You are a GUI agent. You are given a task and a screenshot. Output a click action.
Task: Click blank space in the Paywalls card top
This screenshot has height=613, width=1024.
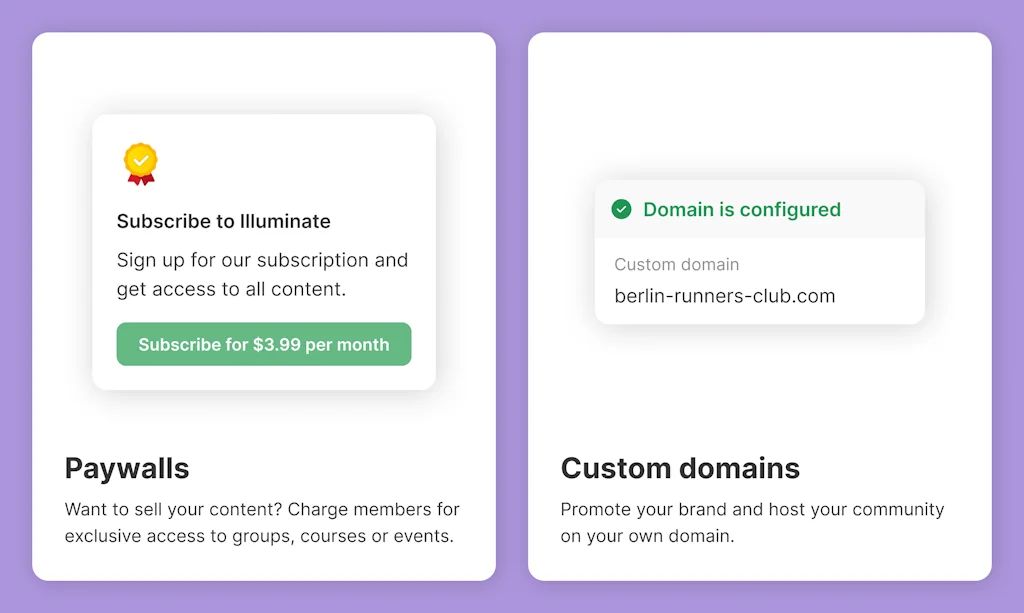pos(263,72)
